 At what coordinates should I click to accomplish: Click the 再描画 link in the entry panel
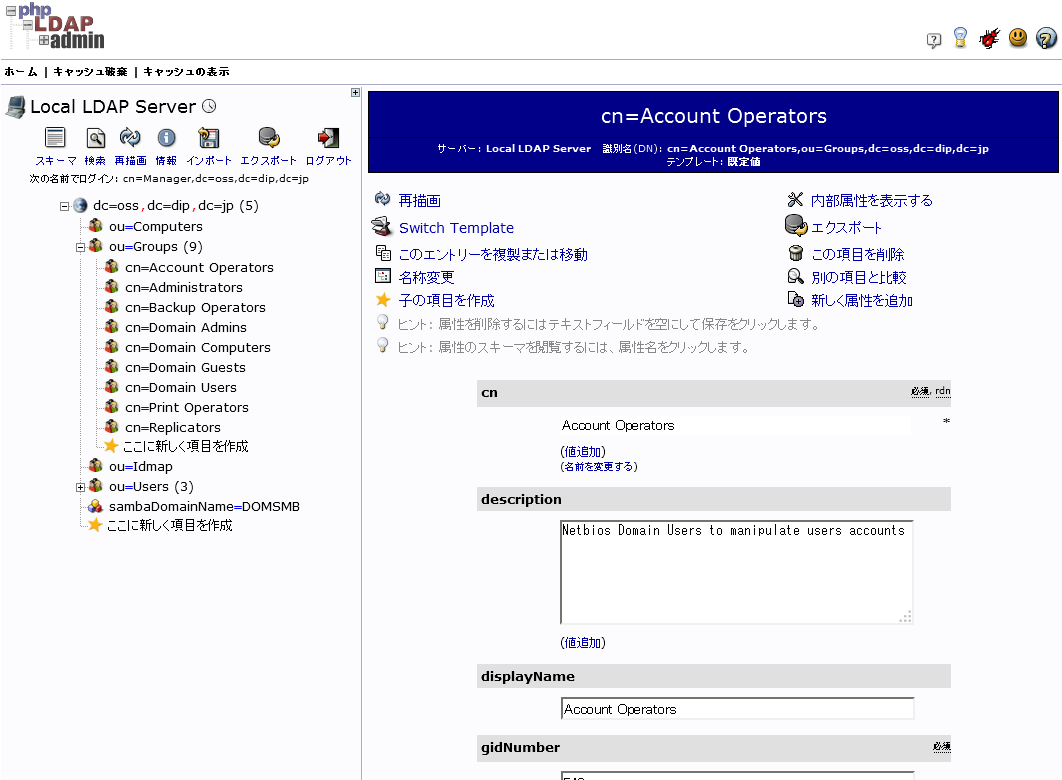[419, 200]
